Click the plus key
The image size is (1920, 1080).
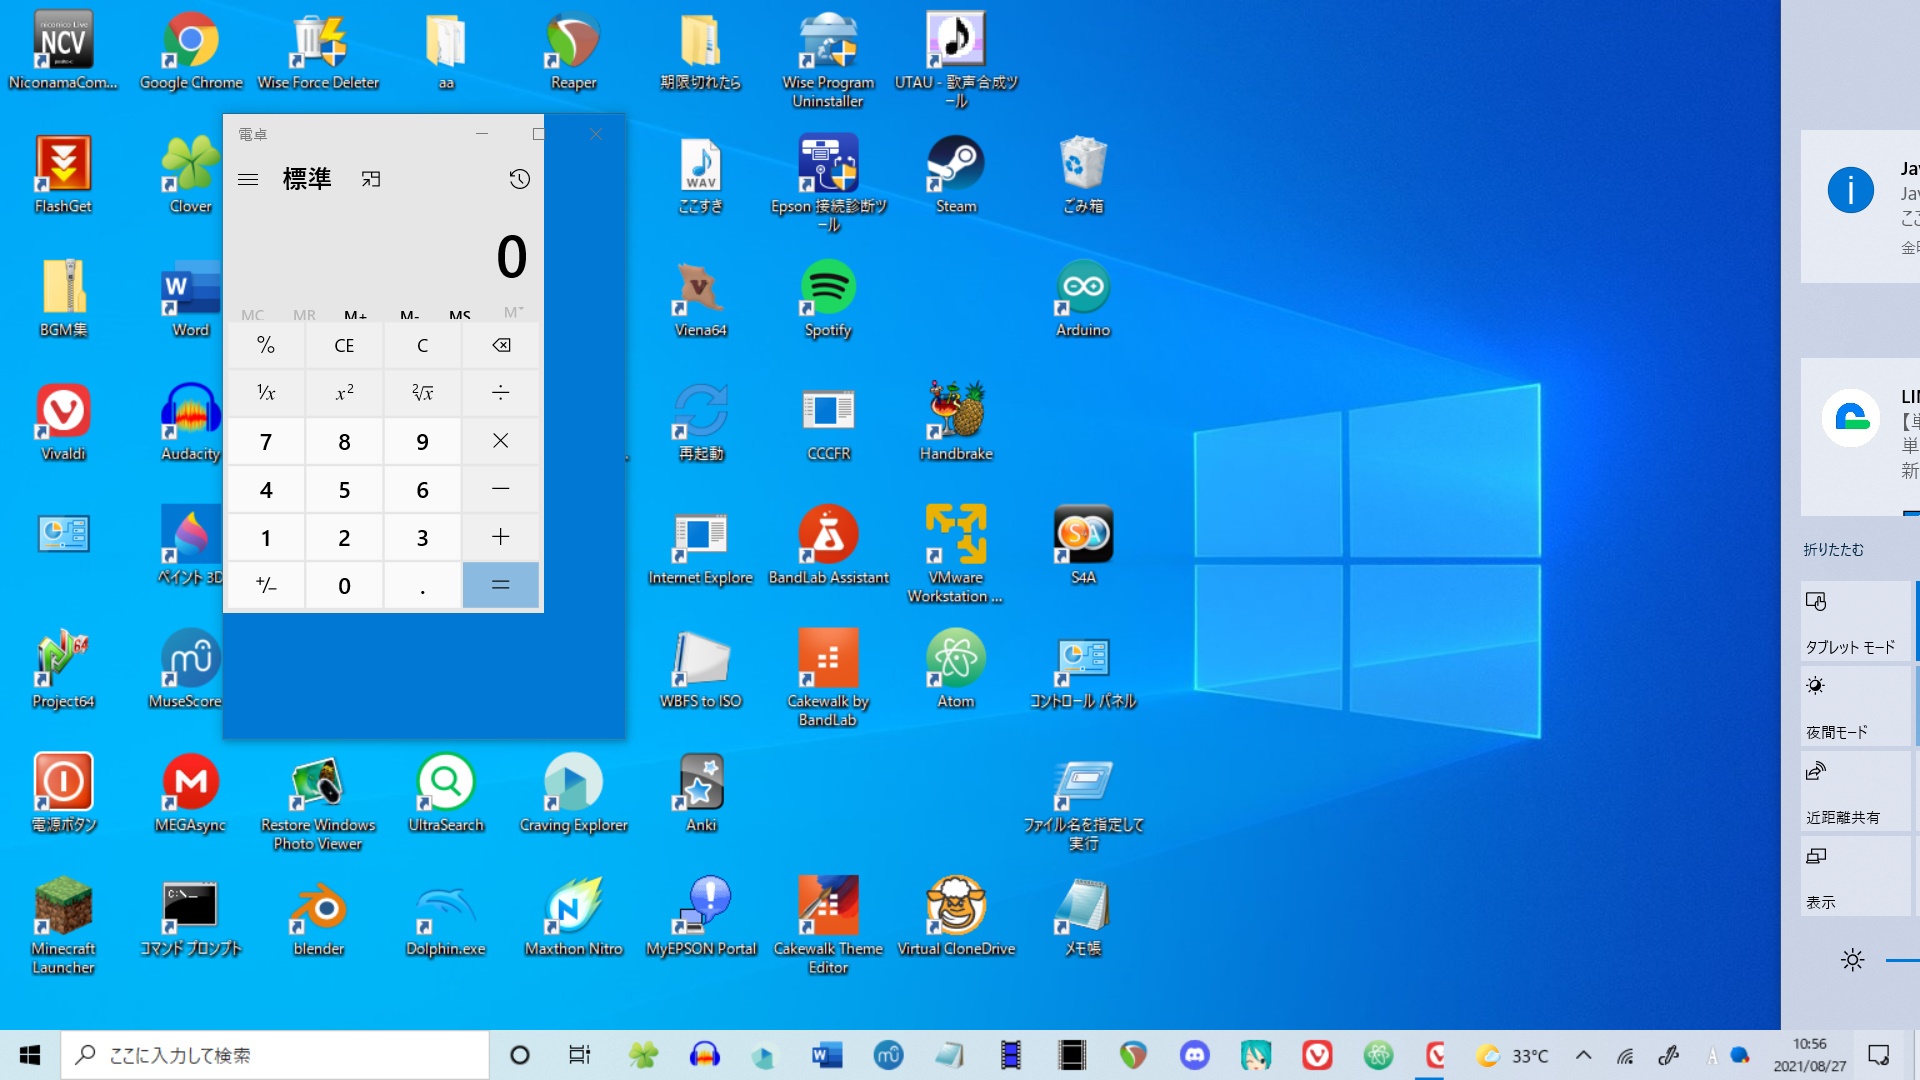pyautogui.click(x=501, y=537)
